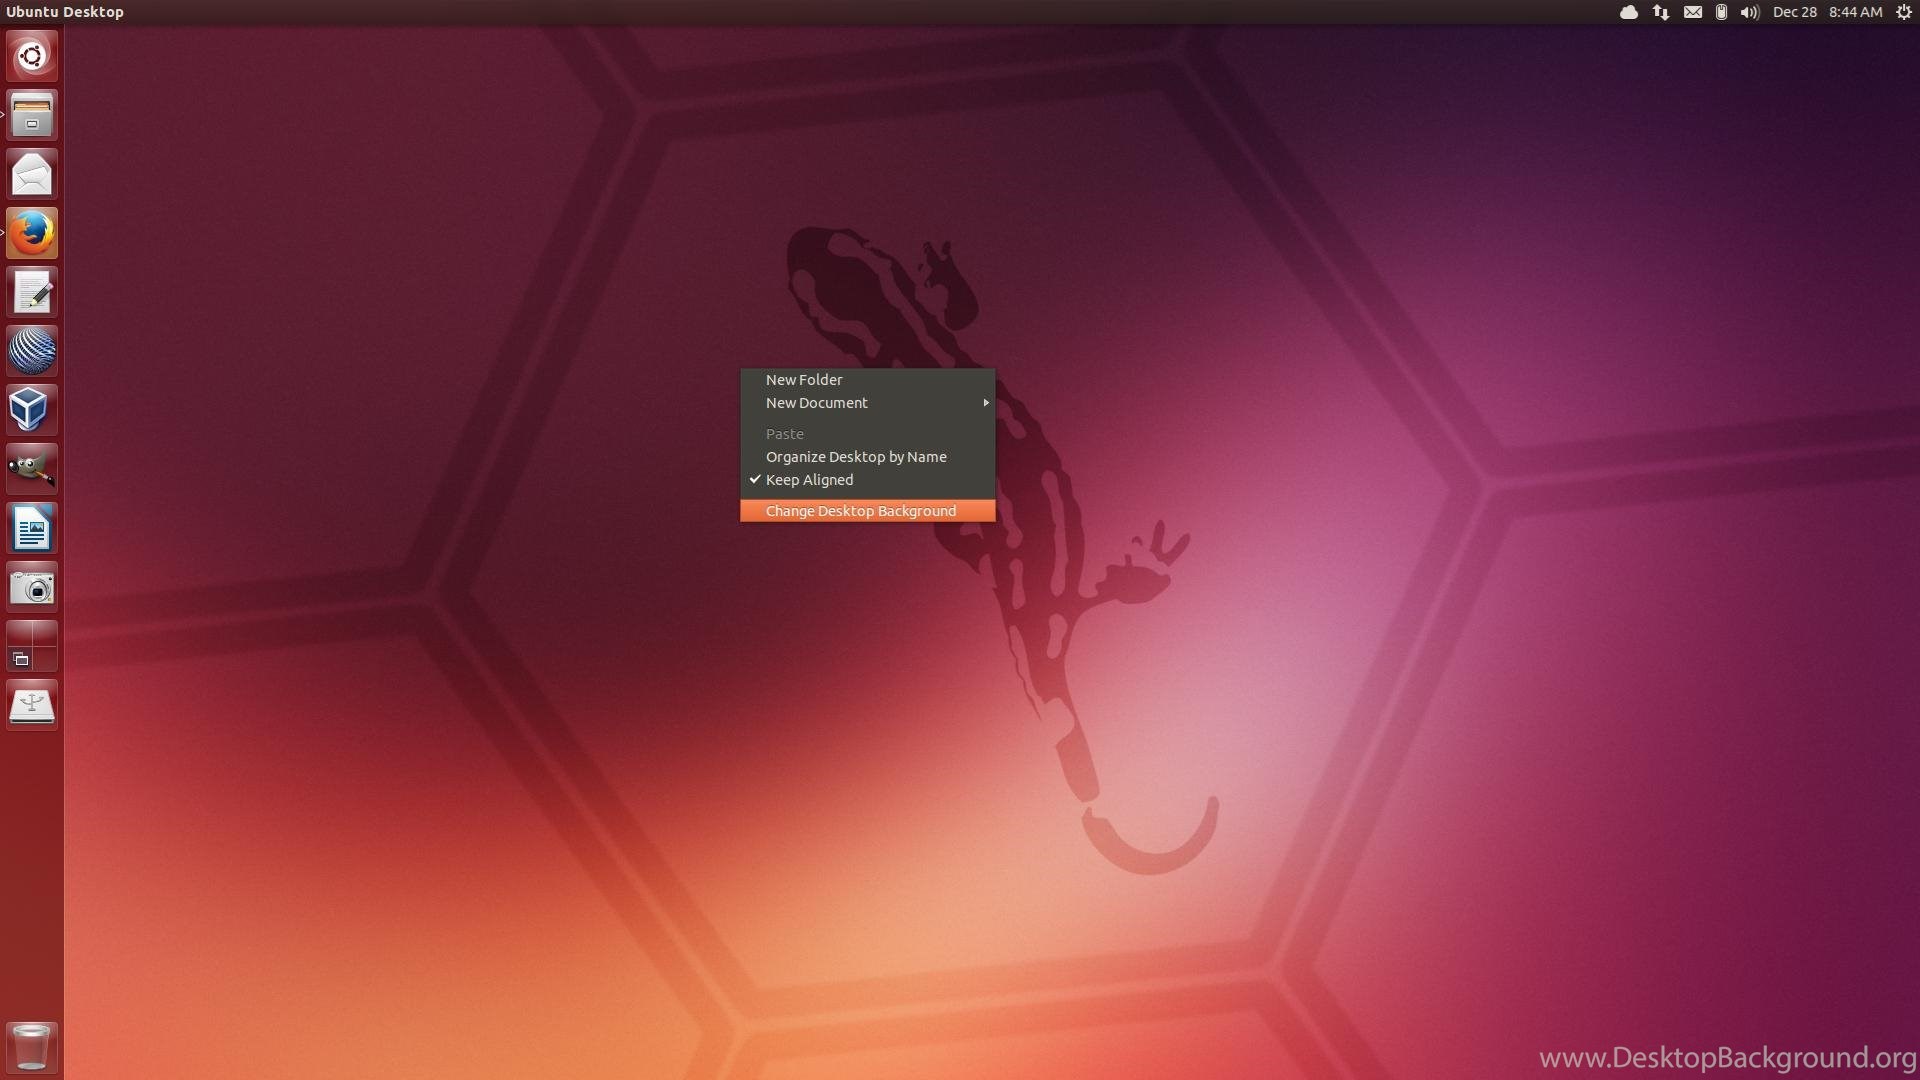This screenshot has height=1080, width=1920.
Task: Launch the GIMP image editor
Action: pos(32,469)
